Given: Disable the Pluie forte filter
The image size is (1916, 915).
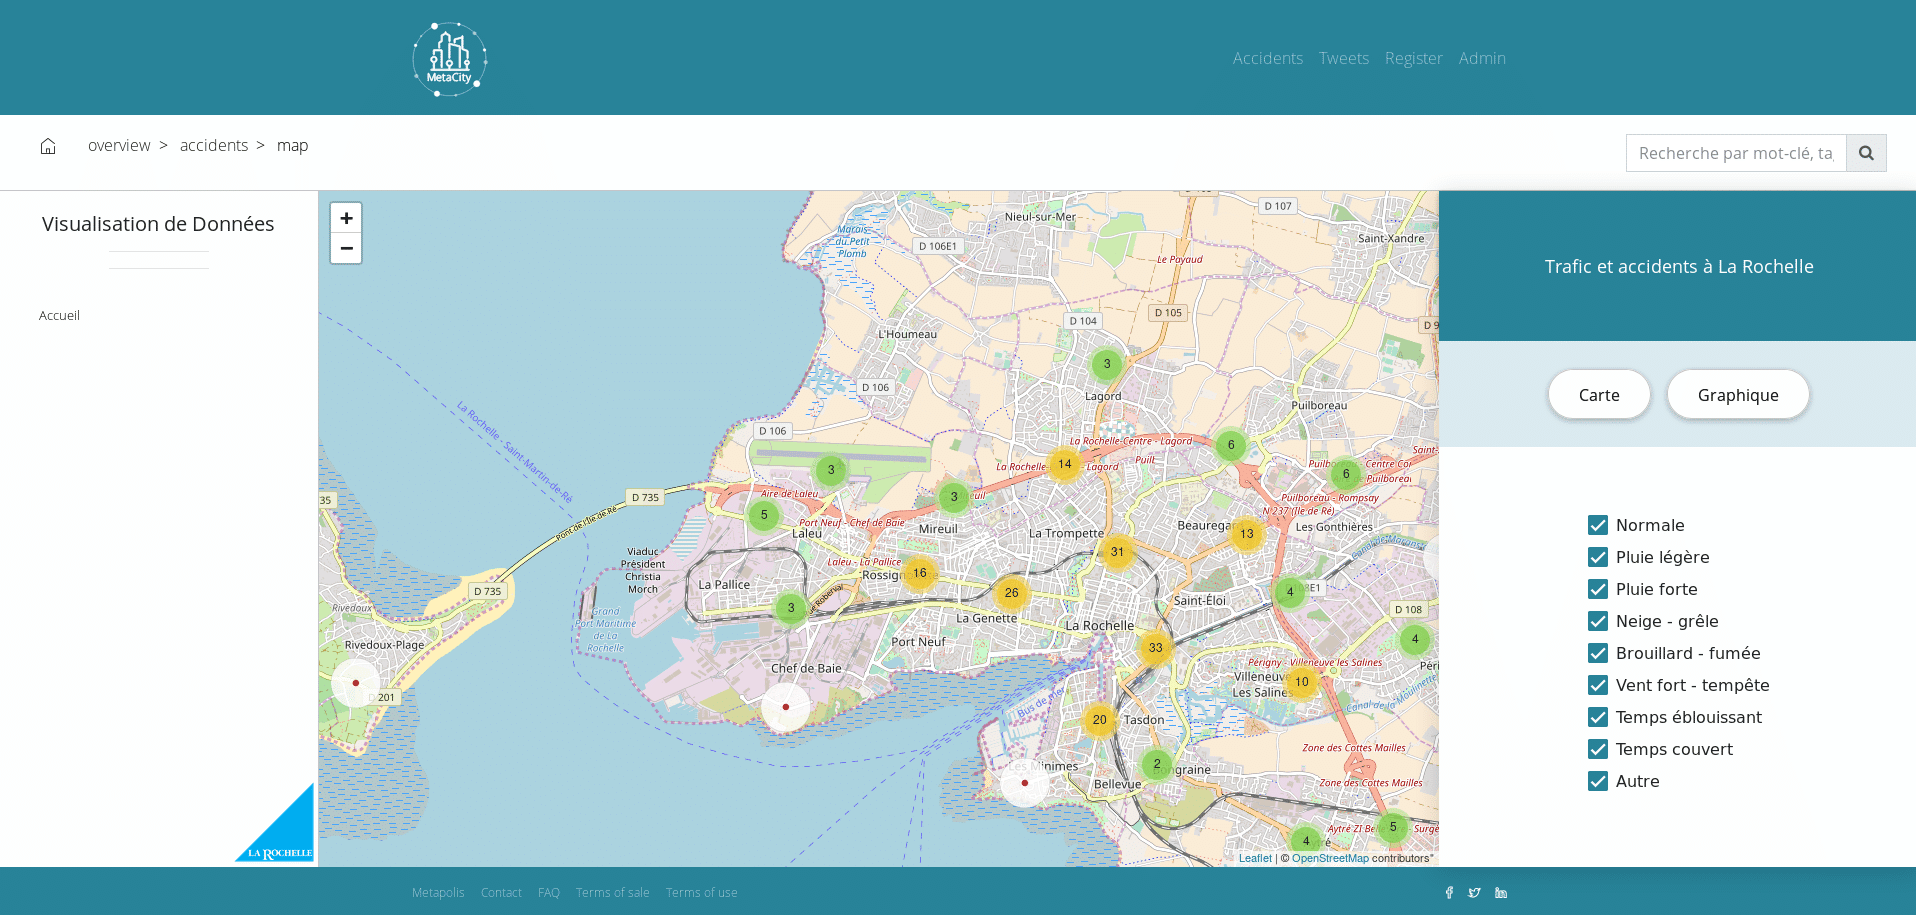Looking at the screenshot, I should pyautogui.click(x=1596, y=588).
